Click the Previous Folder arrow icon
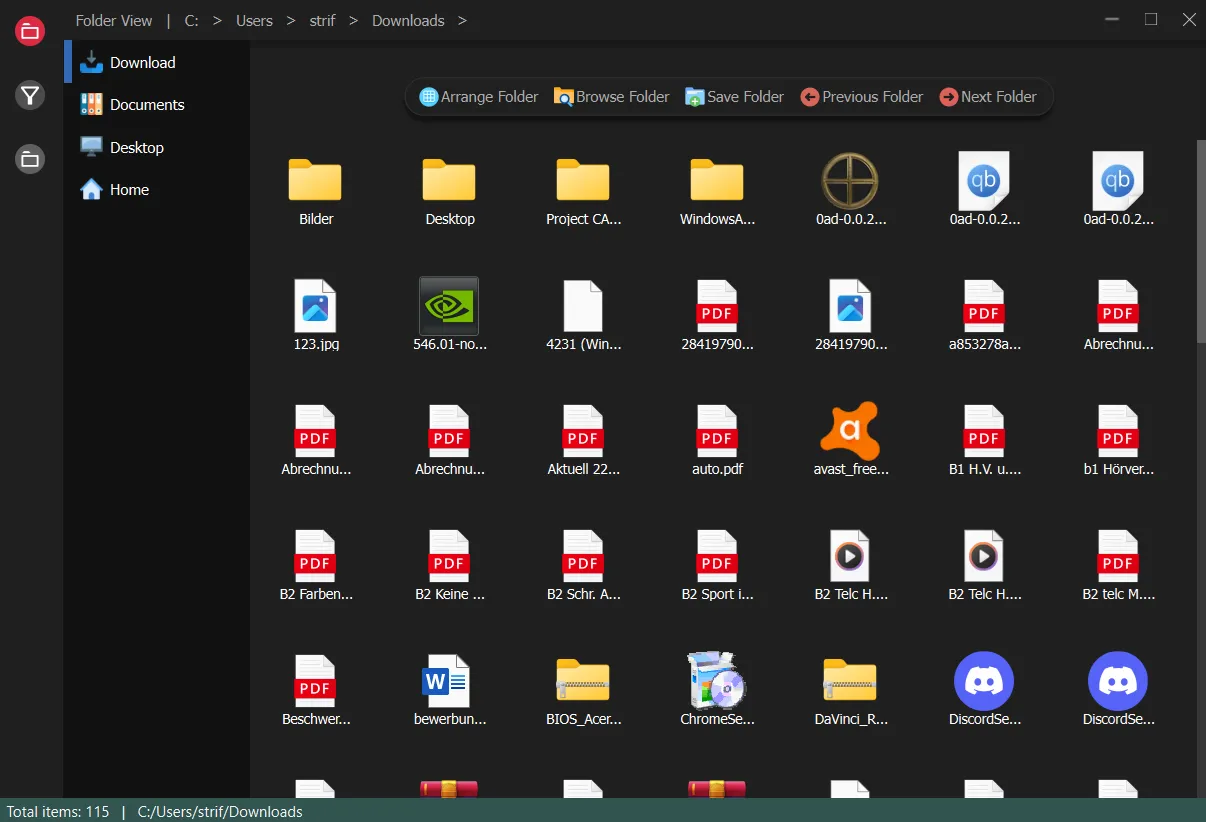 [x=810, y=96]
